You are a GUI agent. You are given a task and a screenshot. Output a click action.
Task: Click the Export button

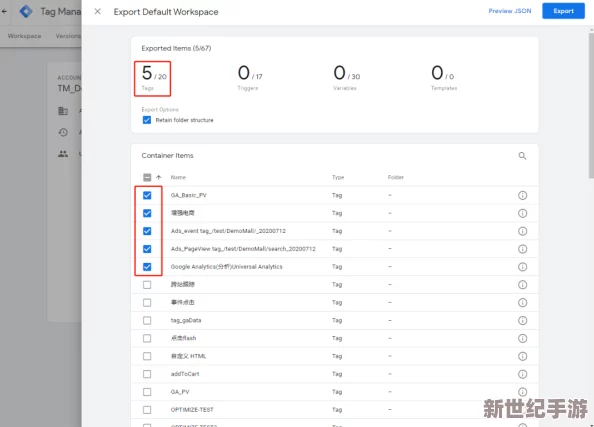tap(563, 11)
